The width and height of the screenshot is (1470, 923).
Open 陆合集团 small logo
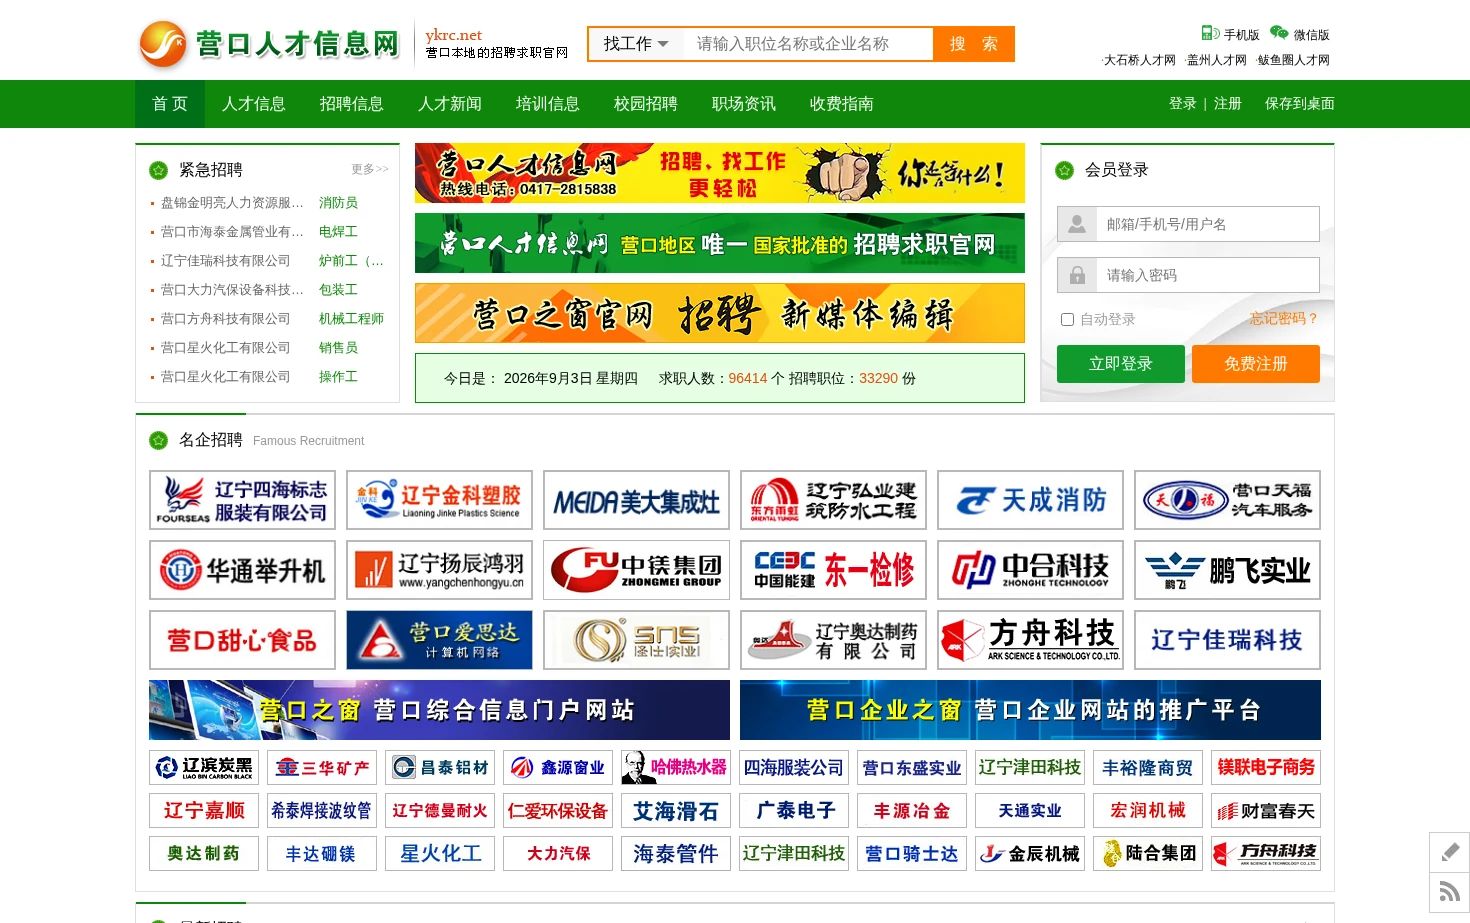1148,854
